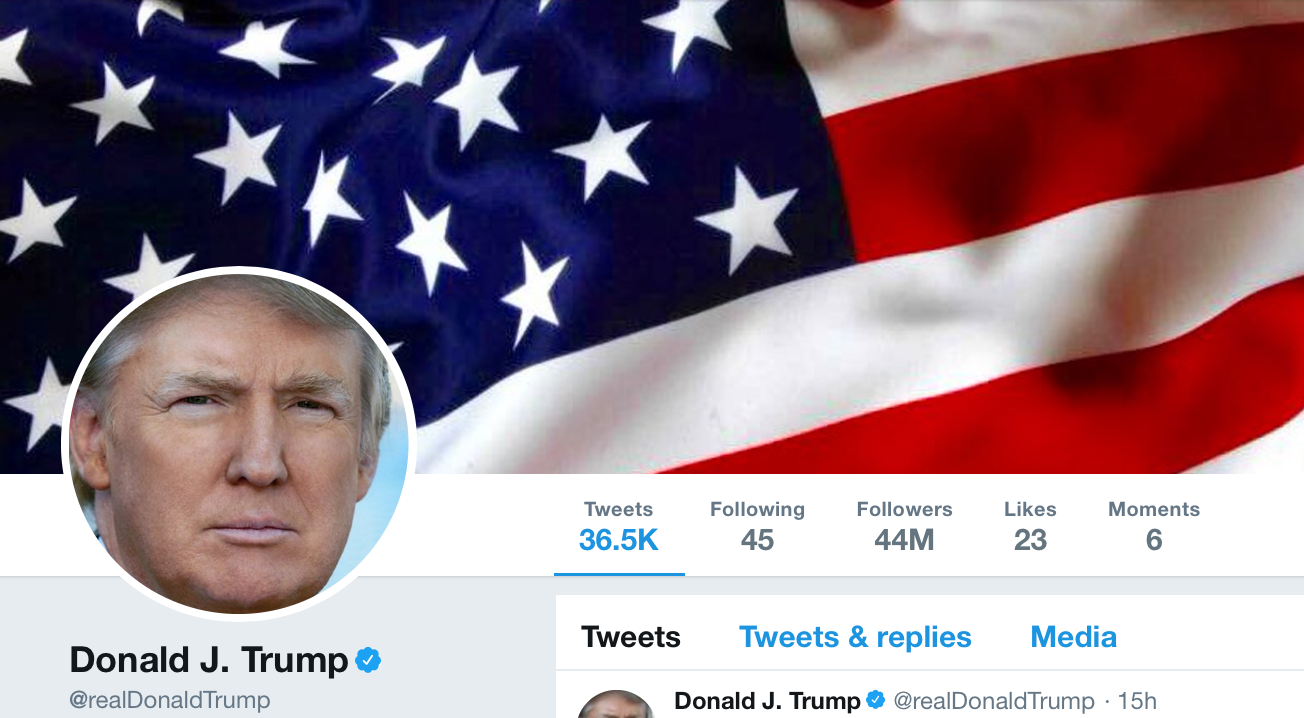1304x718 pixels.
Task: Click the 44M followers count number
Action: coord(904,540)
